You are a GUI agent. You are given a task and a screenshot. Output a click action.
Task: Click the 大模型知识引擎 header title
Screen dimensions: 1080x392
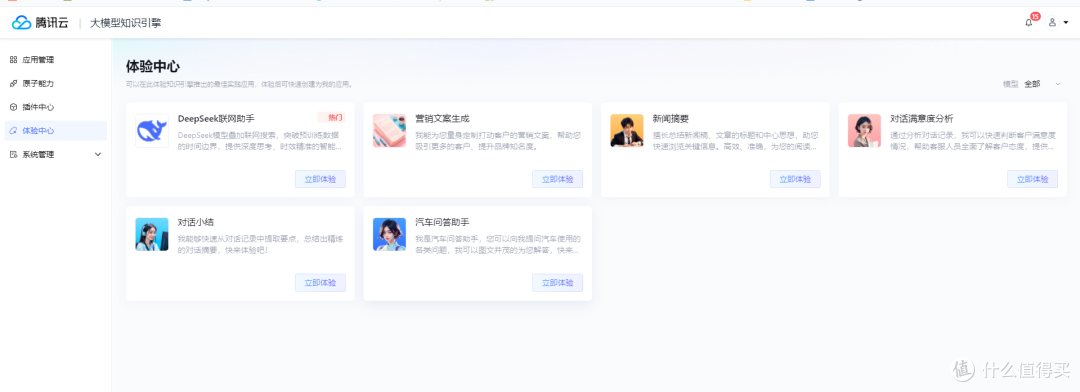125,23
